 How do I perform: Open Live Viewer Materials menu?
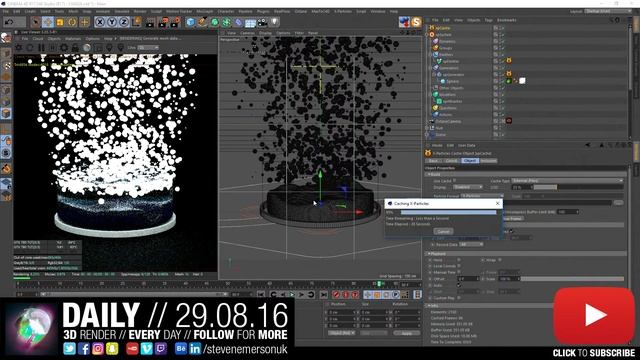[x=73, y=39]
